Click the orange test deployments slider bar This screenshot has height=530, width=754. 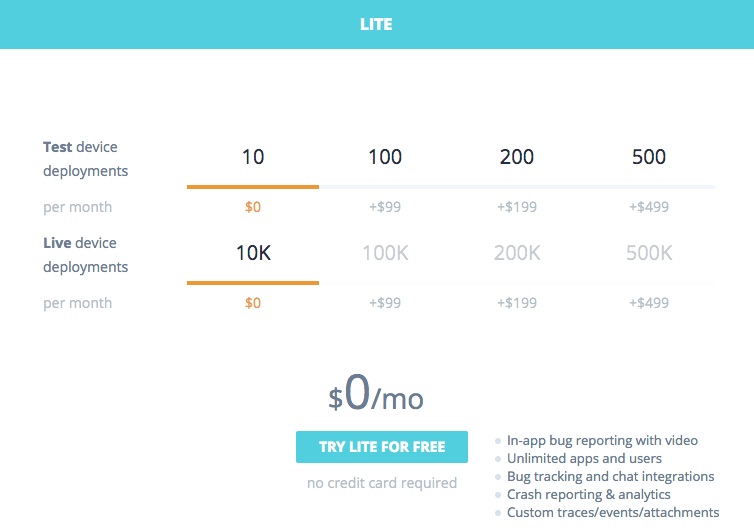coord(253,186)
